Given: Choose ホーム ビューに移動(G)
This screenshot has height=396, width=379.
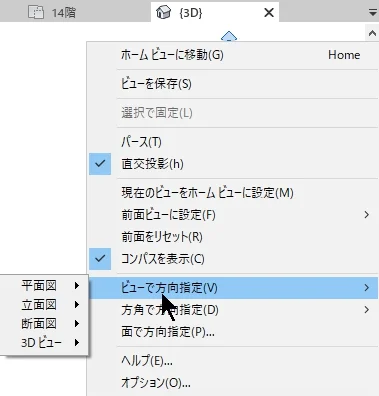Looking at the screenshot, I should (233, 55).
